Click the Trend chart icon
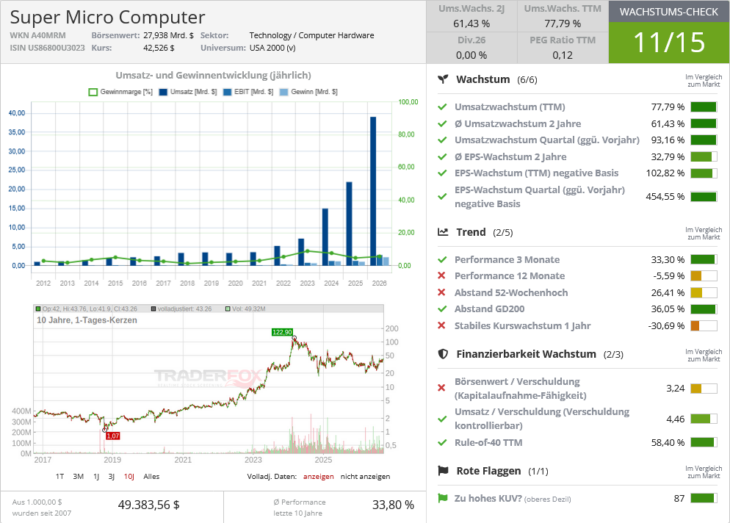The height and width of the screenshot is (523, 730). (443, 232)
